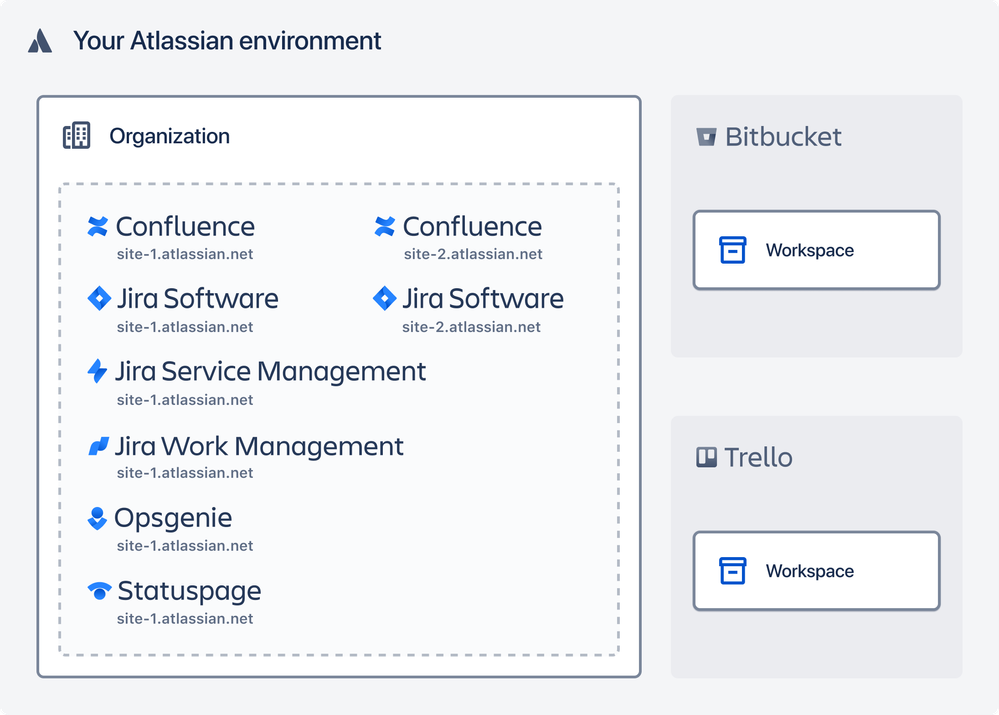The image size is (999, 715).
Task: Click site-1.atlassian.net under Jira Software
Action: click(185, 327)
